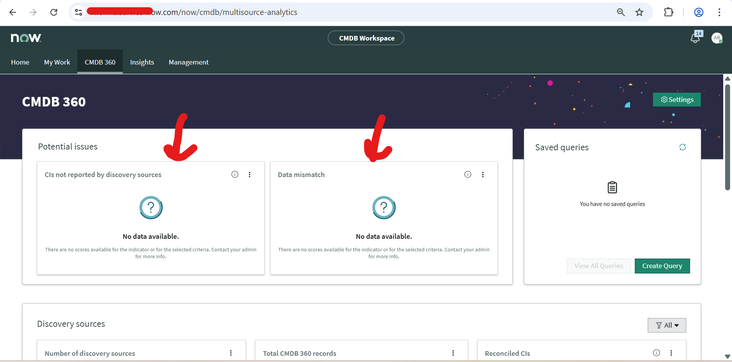Open more options on Data mismatch card
This screenshot has width=732, height=362.
pyautogui.click(x=483, y=174)
